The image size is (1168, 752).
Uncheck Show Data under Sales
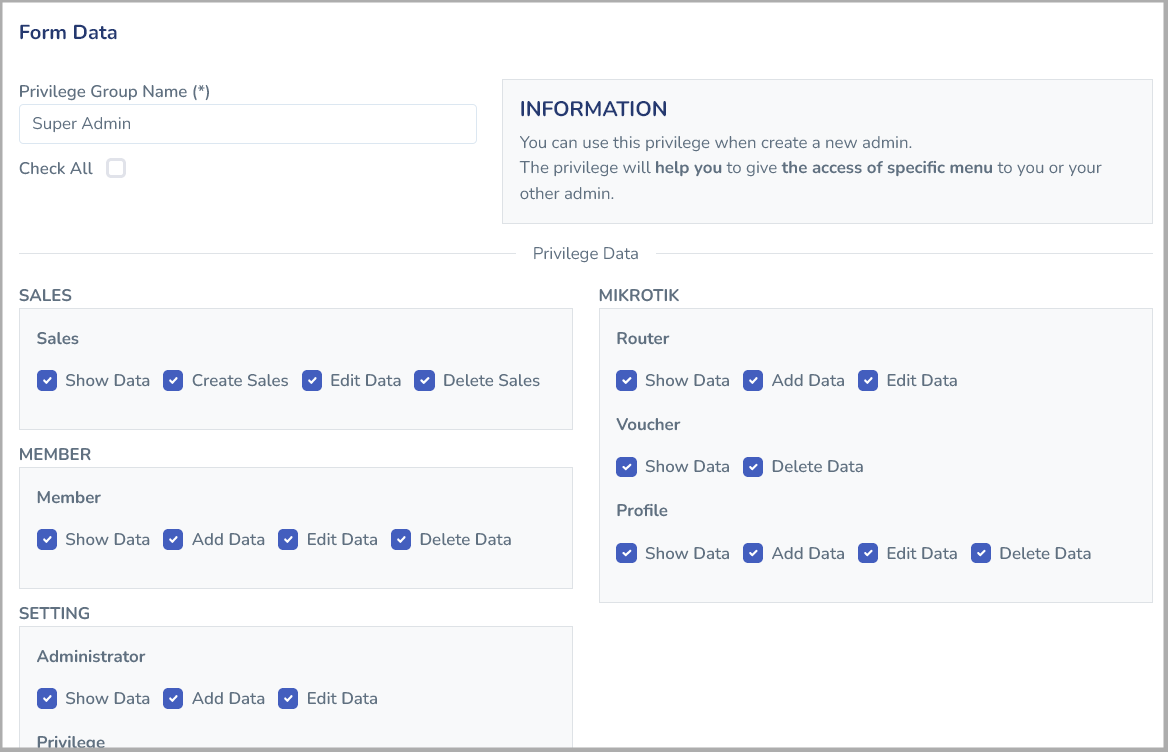47,381
